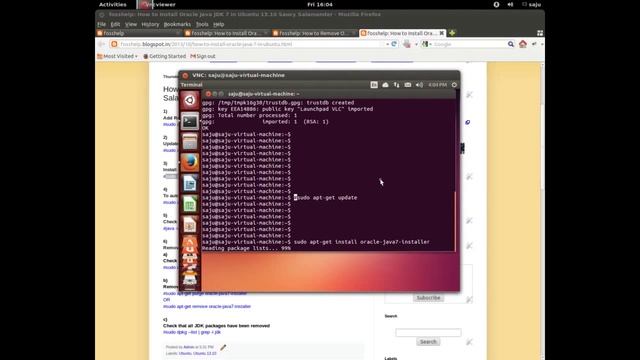The image size is (640, 360).
Task: Switch to 'fosshelp: How to Remove O...' tab
Action: click(x=314, y=33)
